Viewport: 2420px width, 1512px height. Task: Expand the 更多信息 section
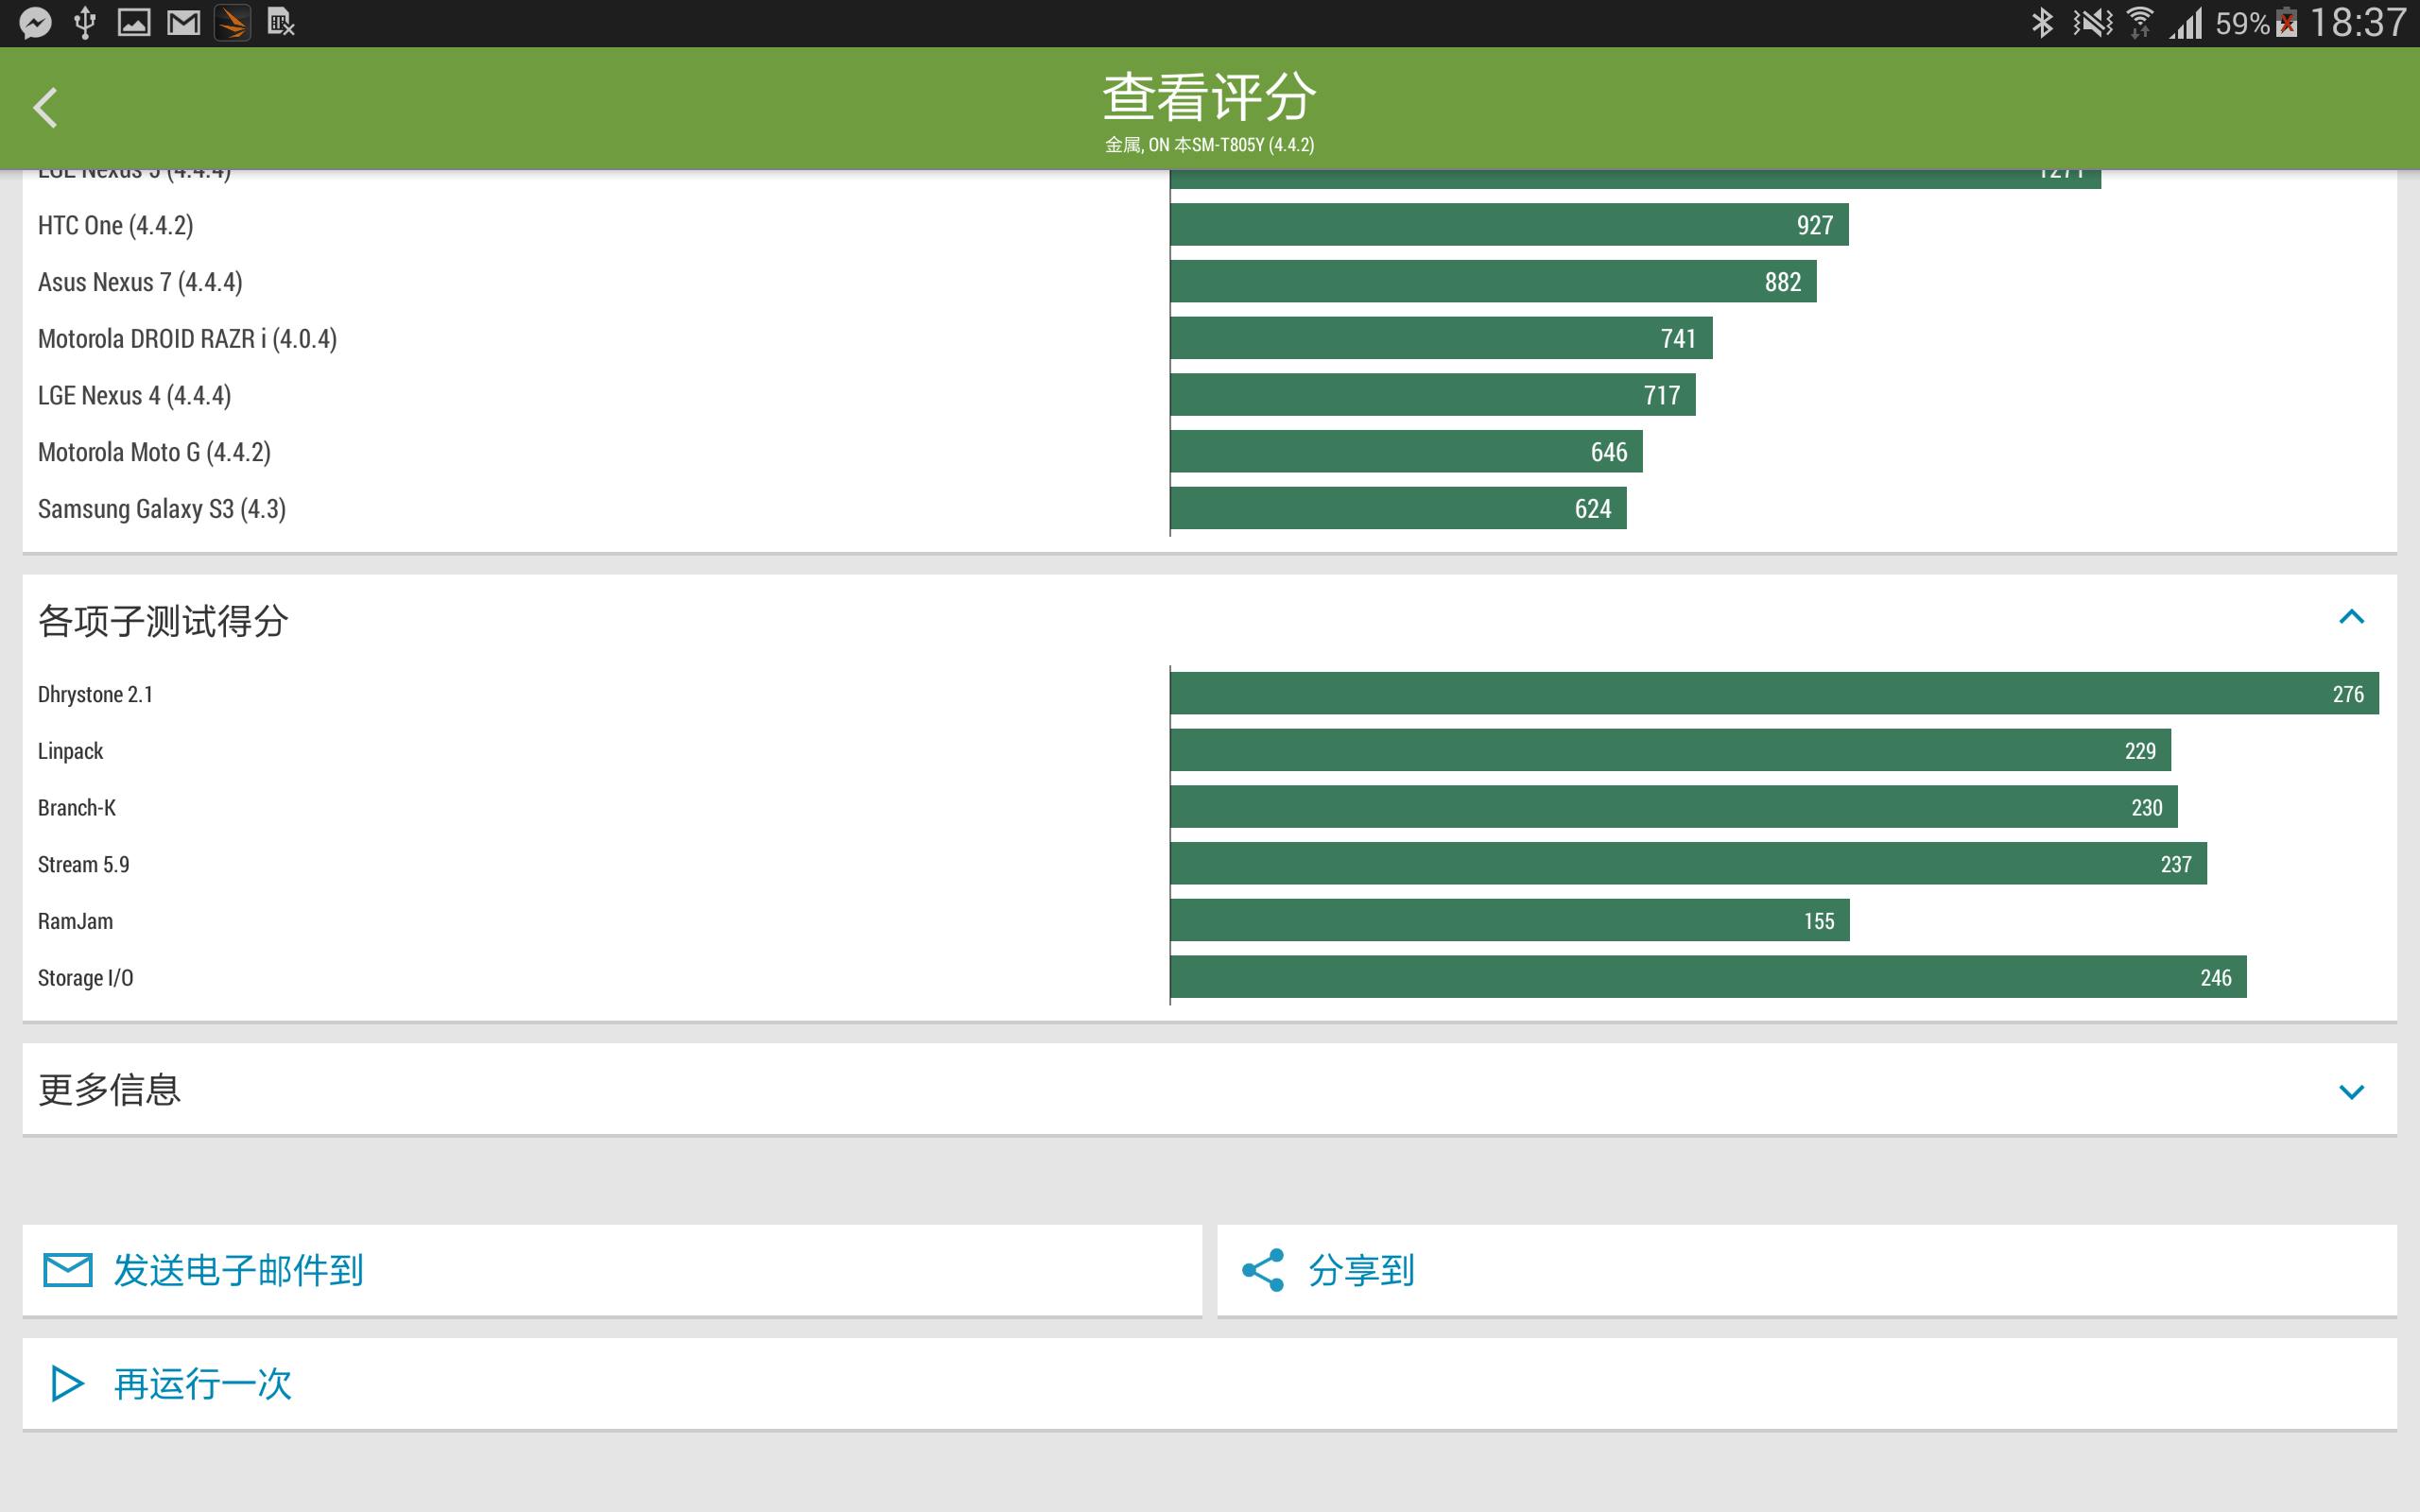(x=2352, y=1092)
